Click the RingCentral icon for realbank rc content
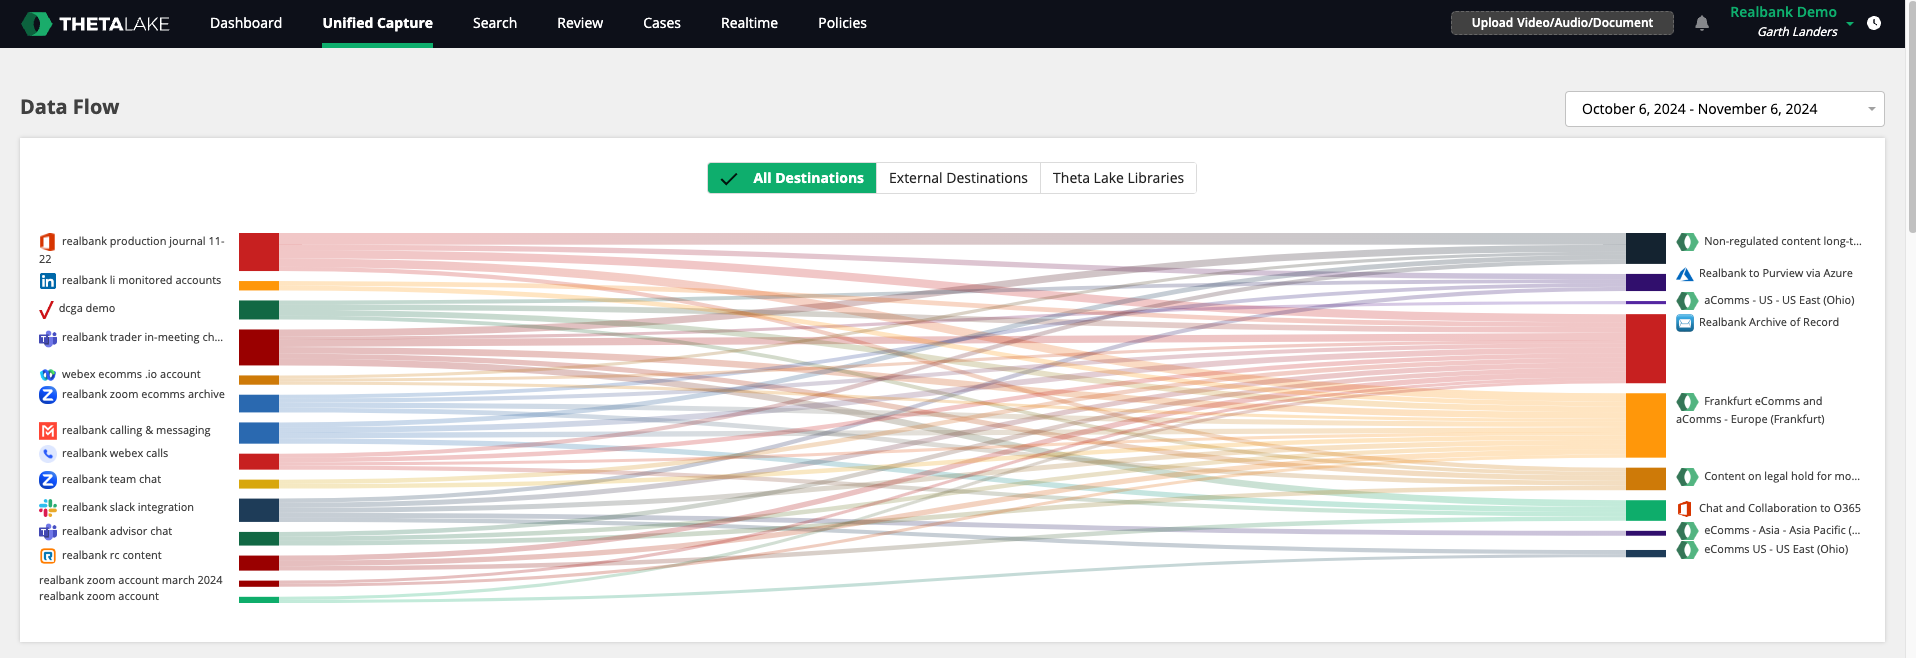This screenshot has width=1916, height=658. coord(47,556)
